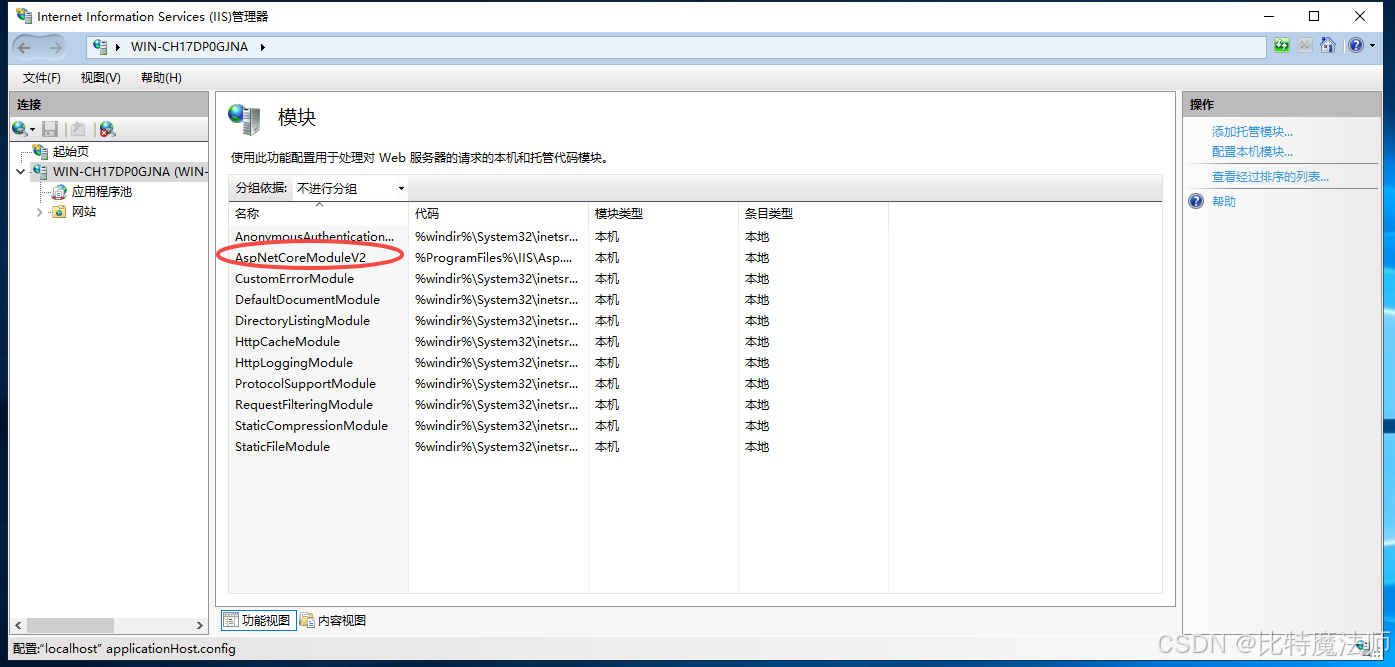Collapse the WIN-CH17DP0GJNA server node

pyautogui.click(x=21, y=171)
